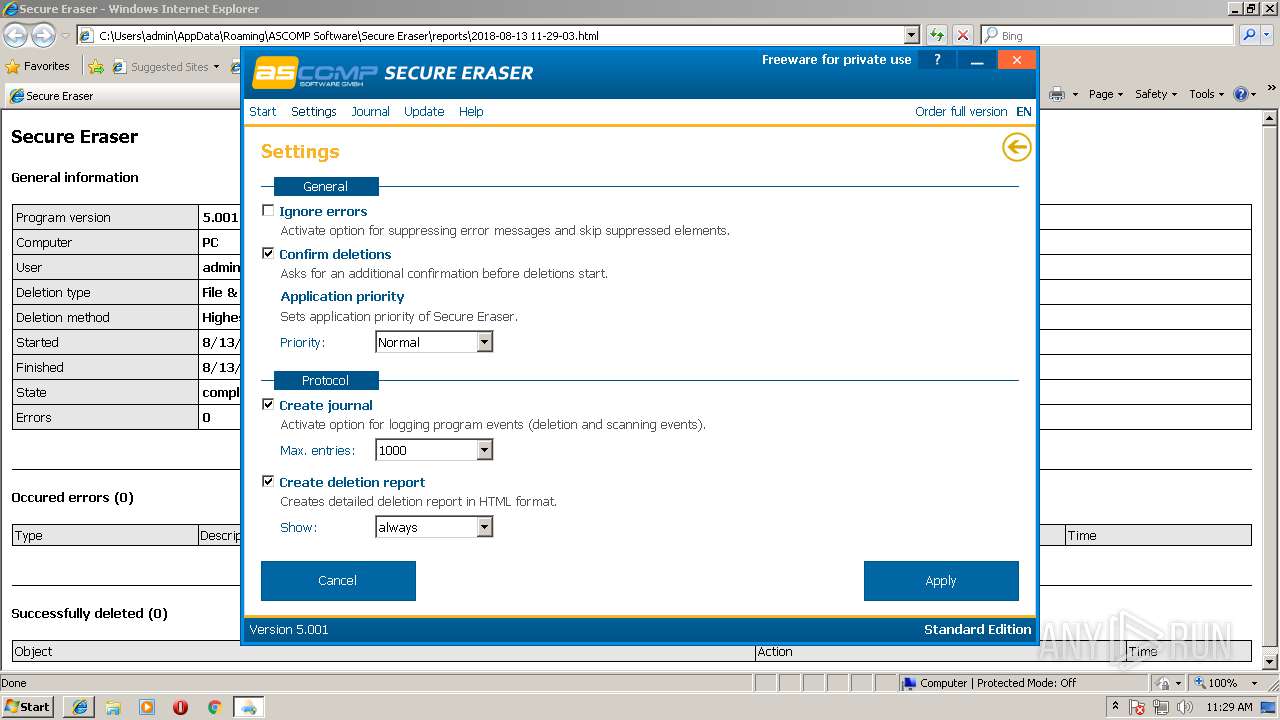Screen dimensions: 1280x720
Task: Uncheck the Create journal checkbox
Action: (x=268, y=405)
